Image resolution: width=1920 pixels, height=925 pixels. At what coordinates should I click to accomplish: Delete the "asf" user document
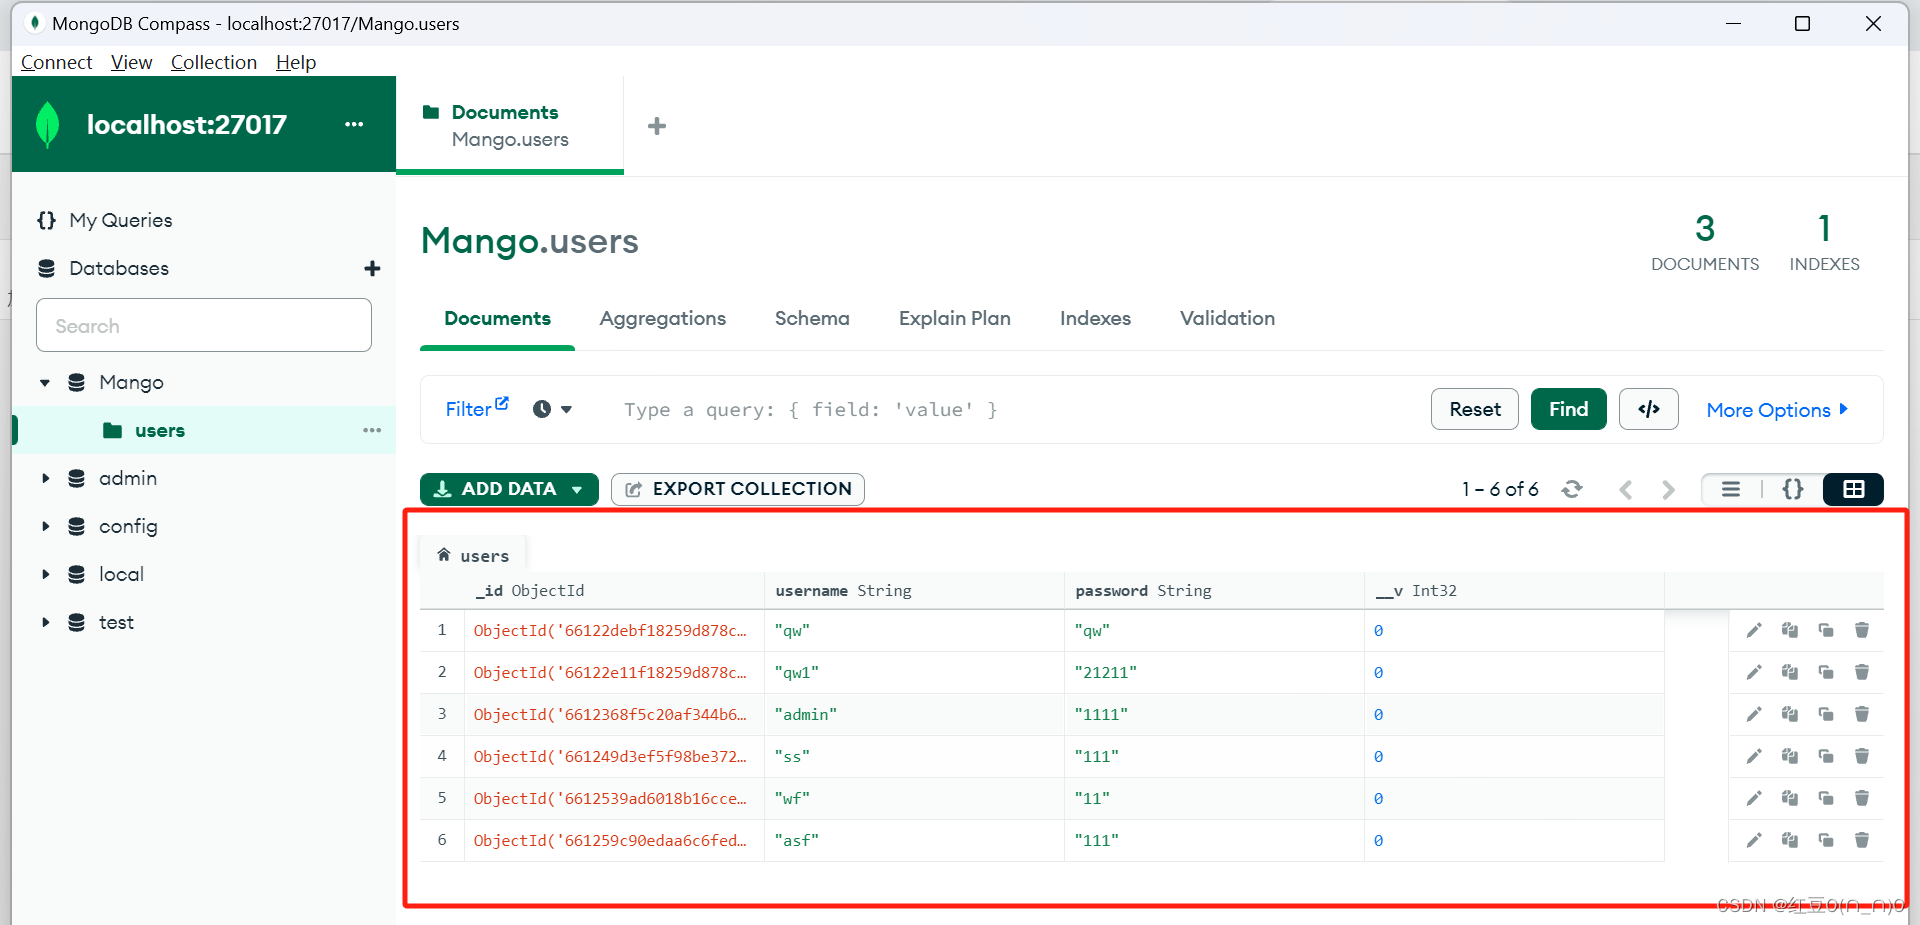1862,840
